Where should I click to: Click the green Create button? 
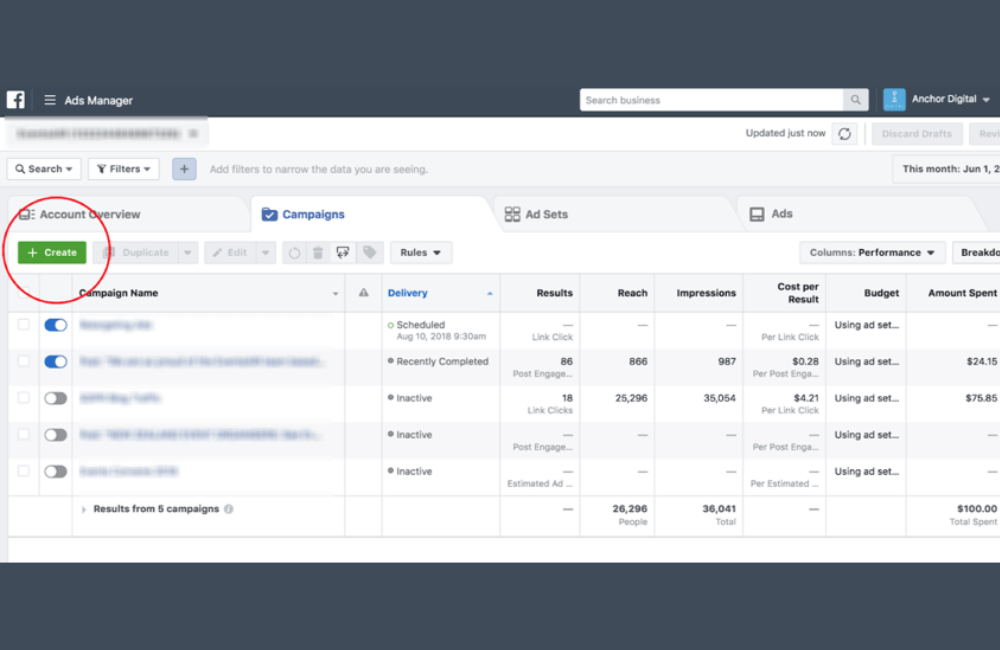pos(51,252)
